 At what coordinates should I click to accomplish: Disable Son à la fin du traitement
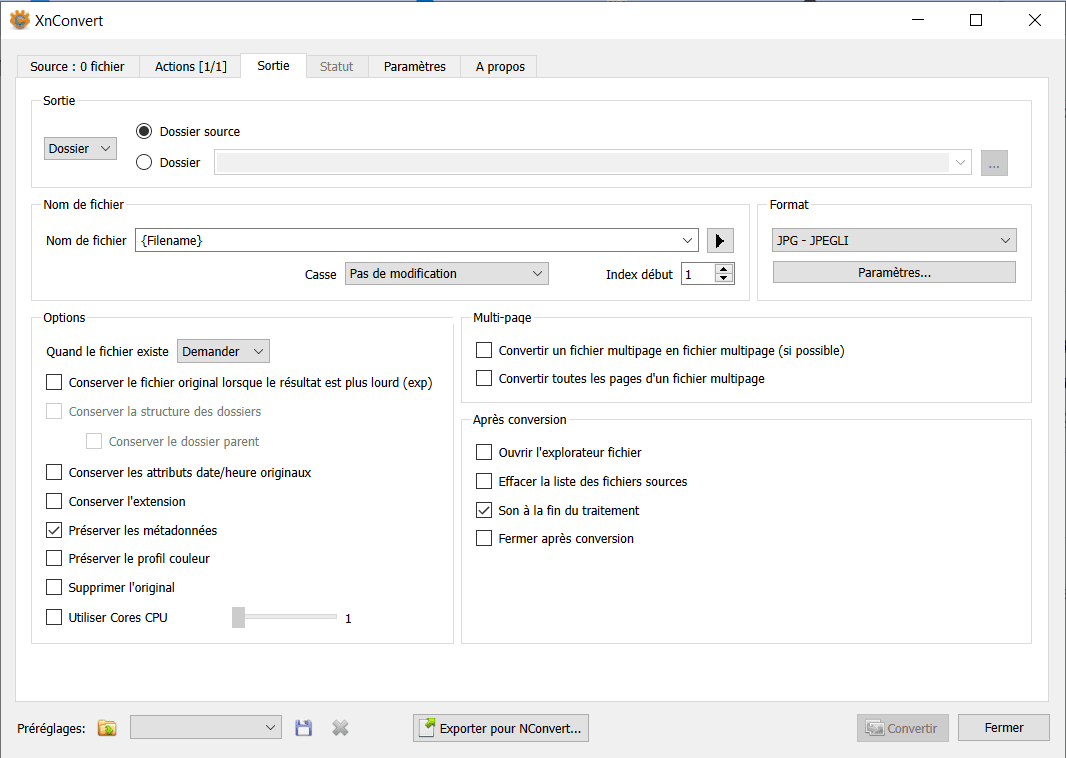pyautogui.click(x=484, y=511)
